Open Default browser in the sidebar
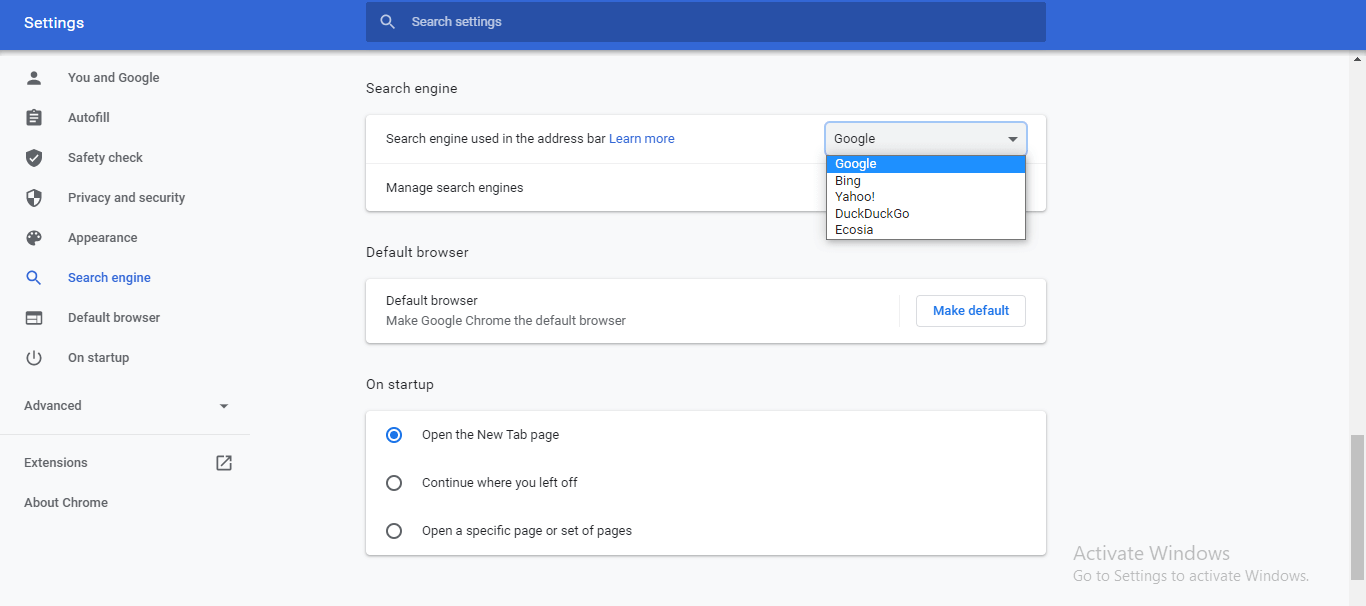 (x=114, y=318)
